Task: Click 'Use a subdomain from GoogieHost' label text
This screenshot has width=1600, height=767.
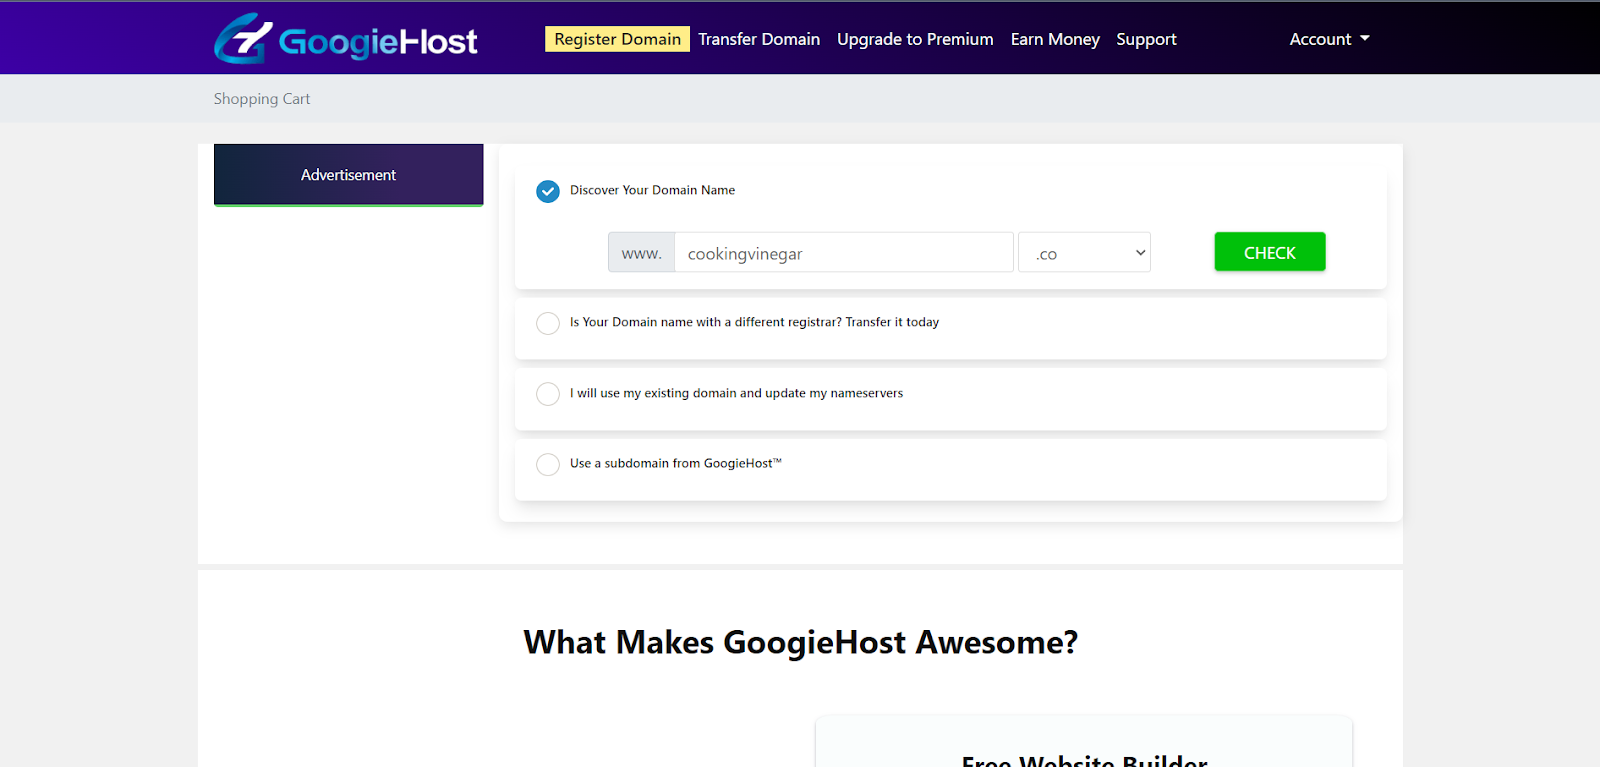Action: coord(676,463)
